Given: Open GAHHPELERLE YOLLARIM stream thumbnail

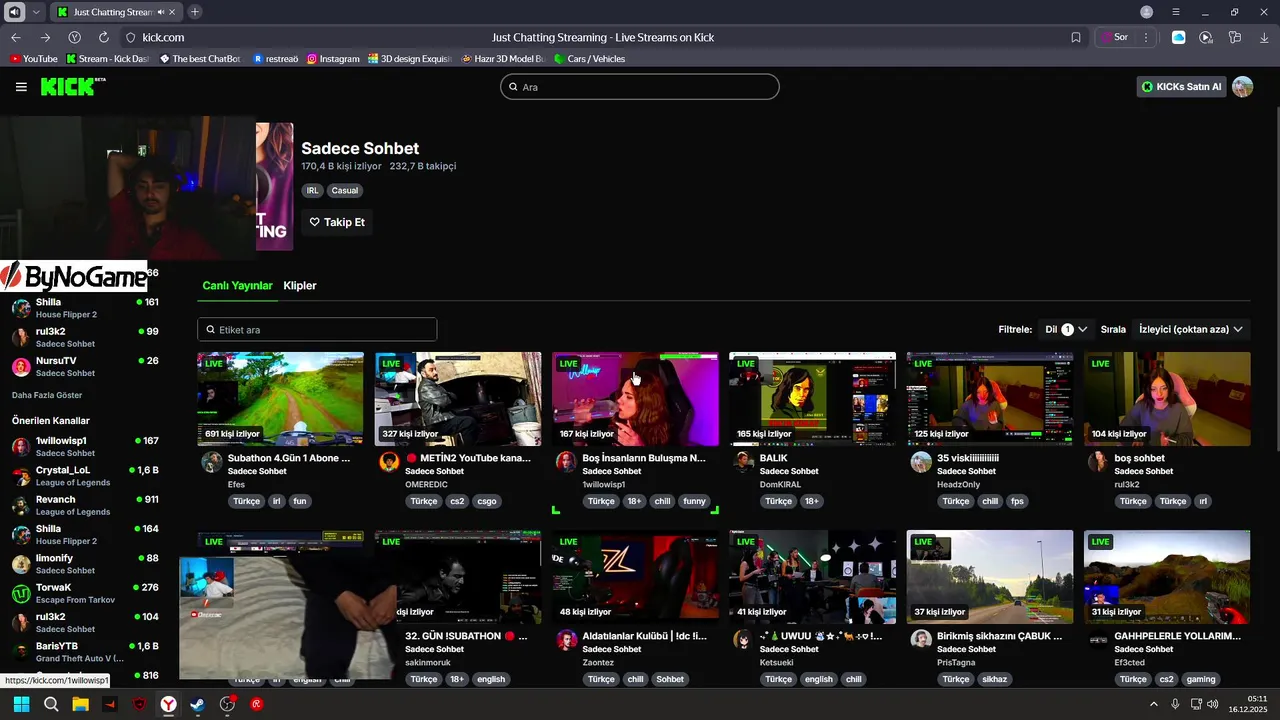Looking at the screenshot, I should pos(1167,577).
